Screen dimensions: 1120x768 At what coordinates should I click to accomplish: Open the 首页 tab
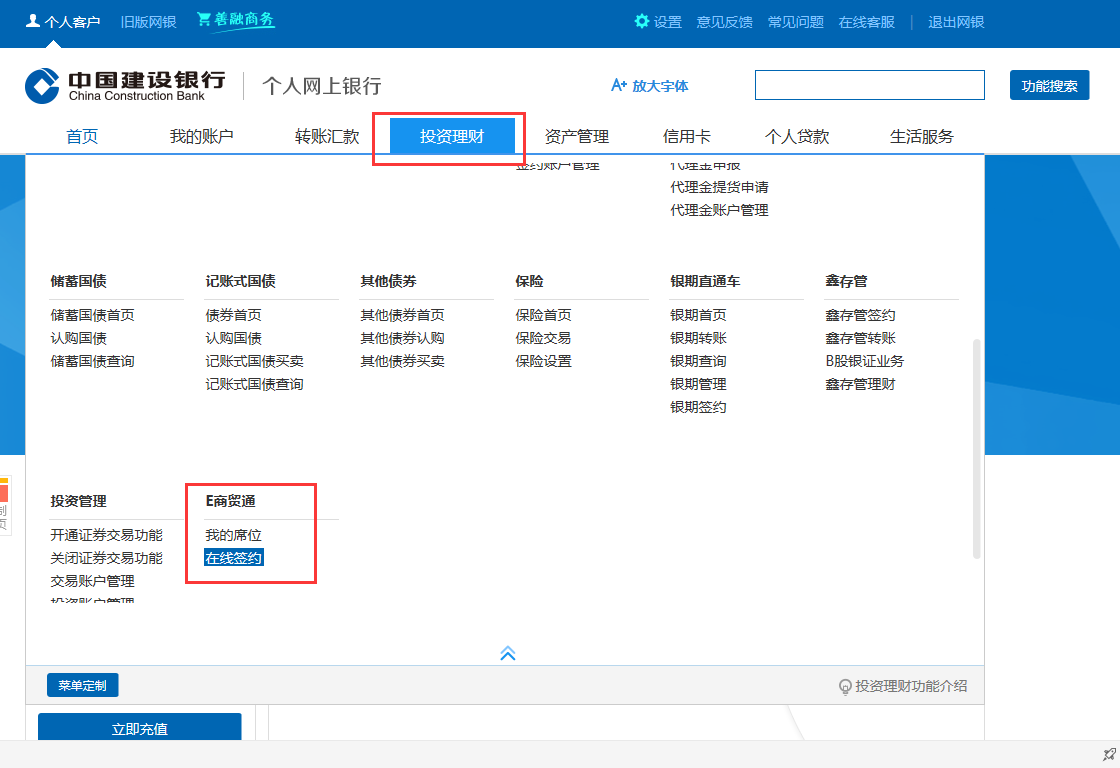coord(82,136)
